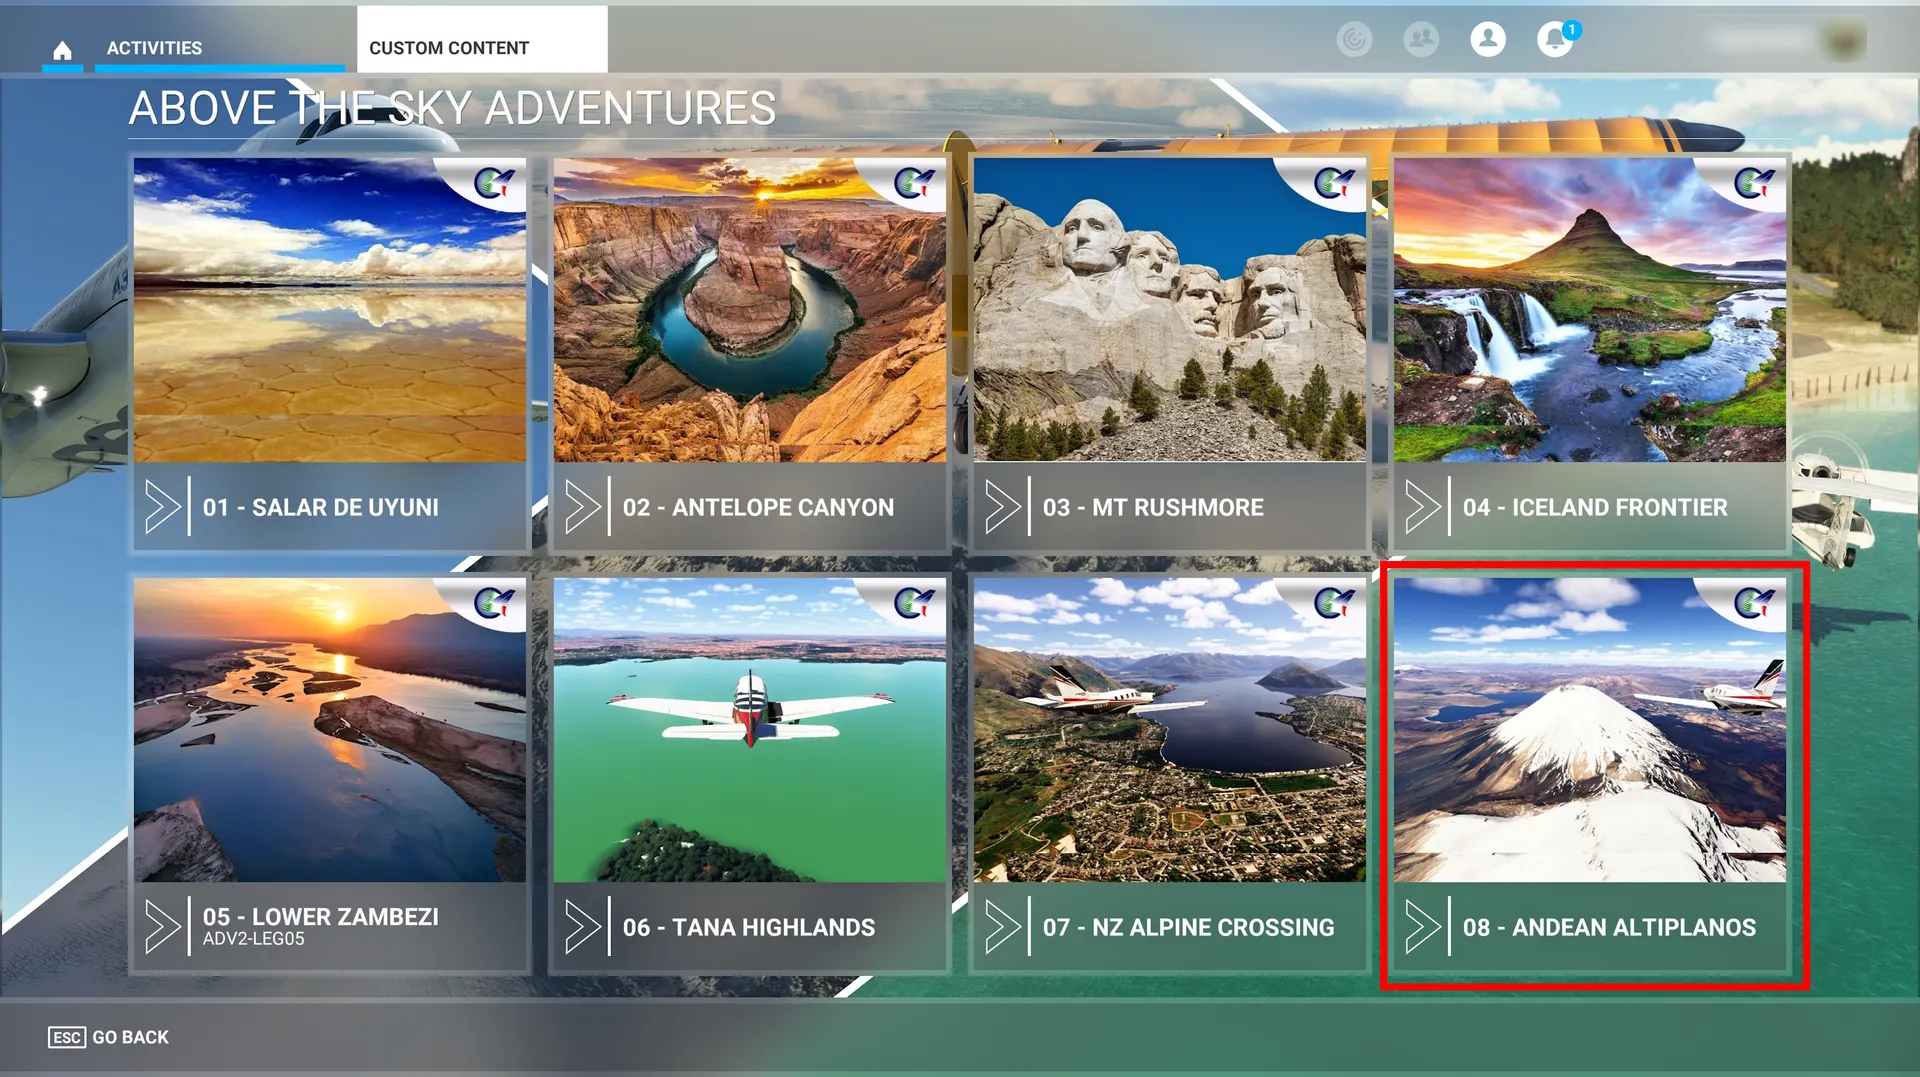Click play arrow on Lower Zambezi card
Image resolution: width=1920 pixels, height=1077 pixels.
[x=162, y=927]
